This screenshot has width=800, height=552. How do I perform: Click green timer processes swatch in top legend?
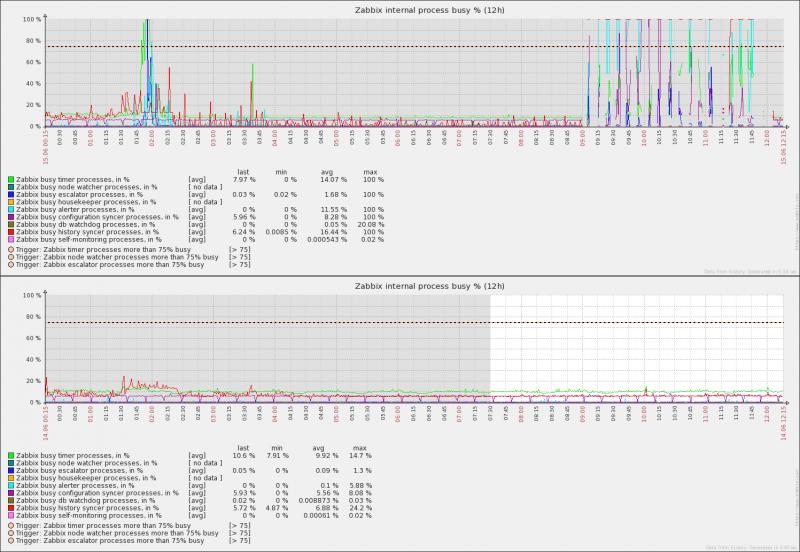pos(11,179)
